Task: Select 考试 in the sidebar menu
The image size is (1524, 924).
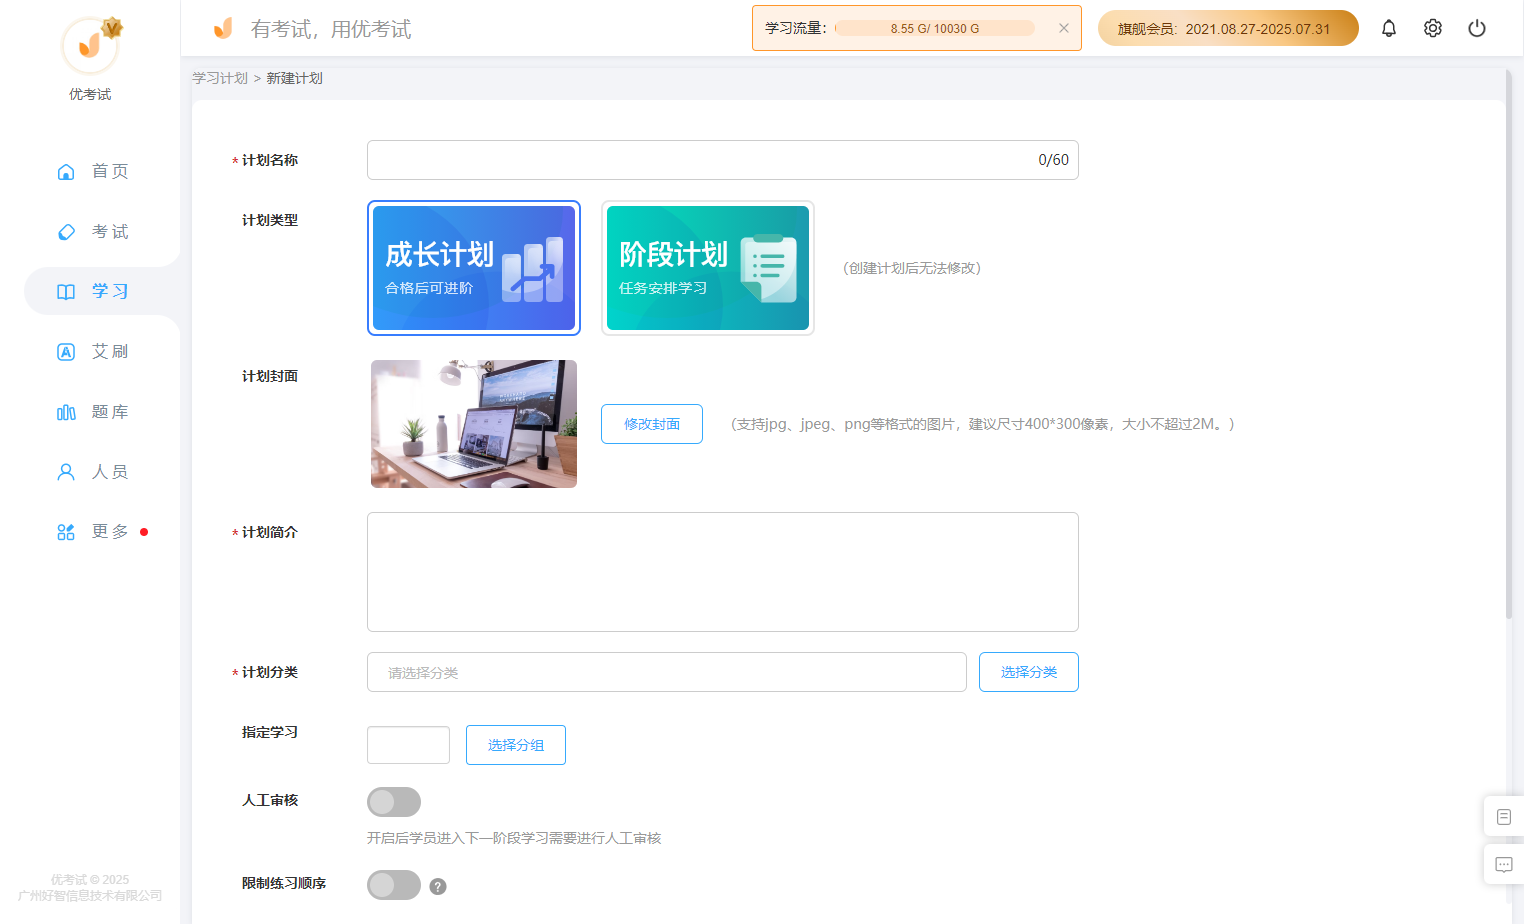Action: 110,232
